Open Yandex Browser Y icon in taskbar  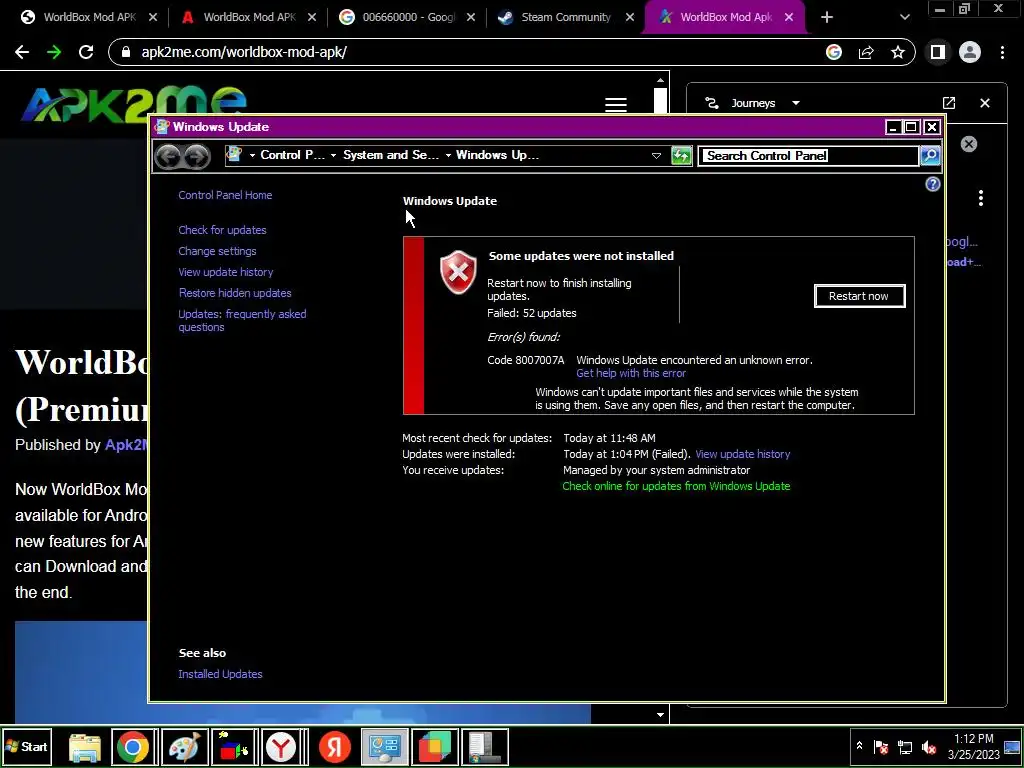click(281, 747)
